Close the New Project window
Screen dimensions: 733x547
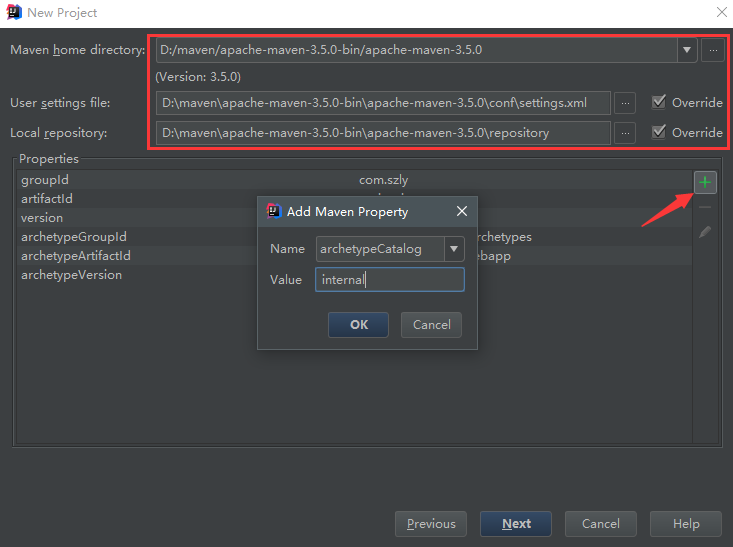(722, 12)
